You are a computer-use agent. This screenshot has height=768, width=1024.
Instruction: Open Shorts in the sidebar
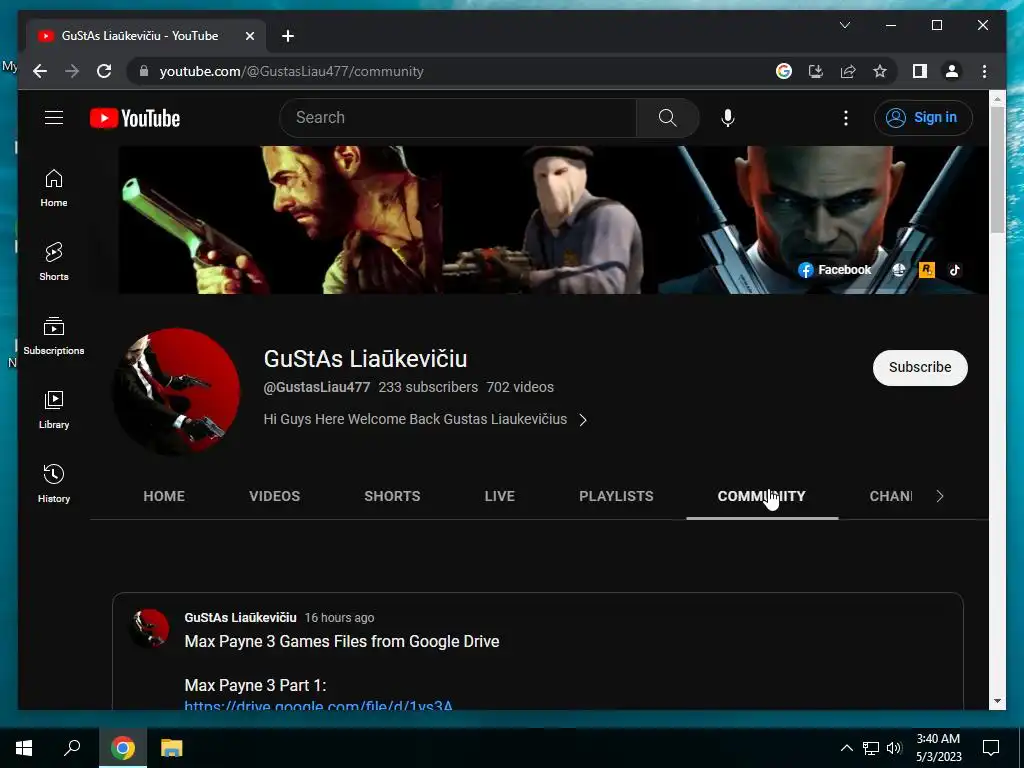click(x=54, y=262)
